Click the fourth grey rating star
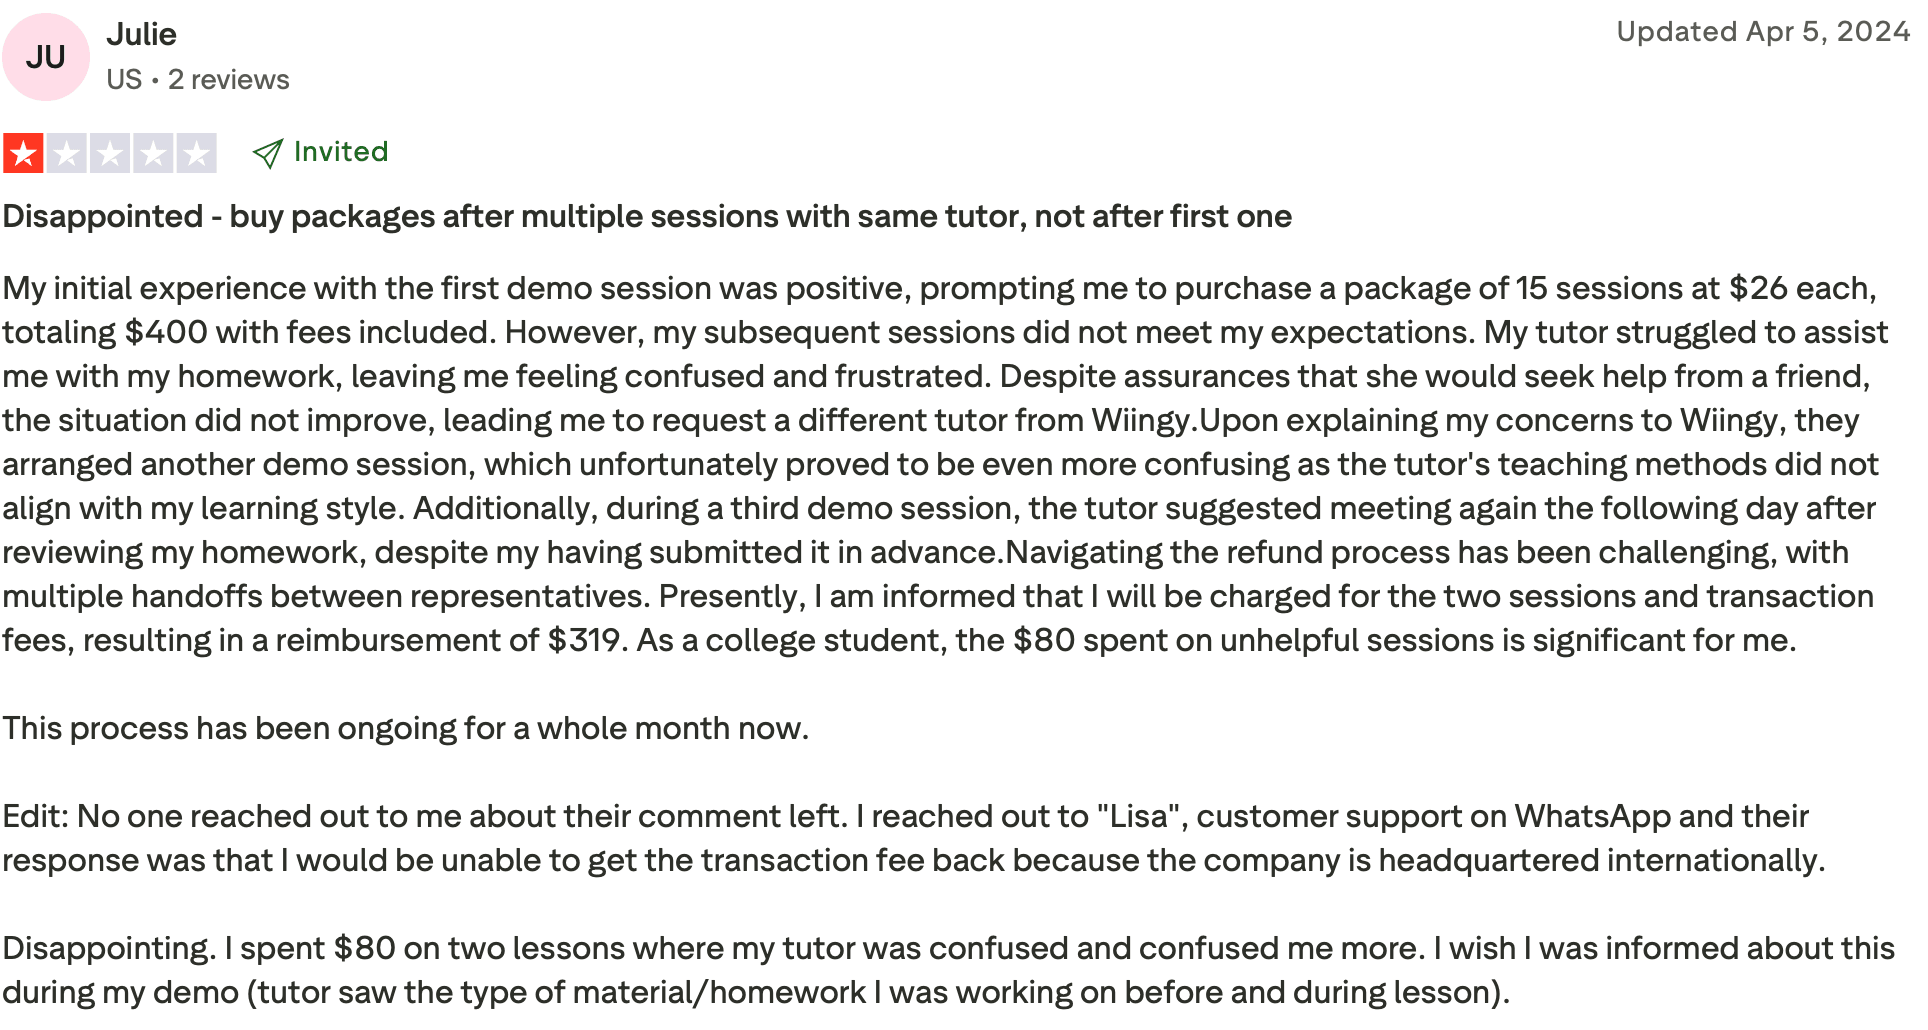The height and width of the screenshot is (1030, 1928). (x=153, y=153)
